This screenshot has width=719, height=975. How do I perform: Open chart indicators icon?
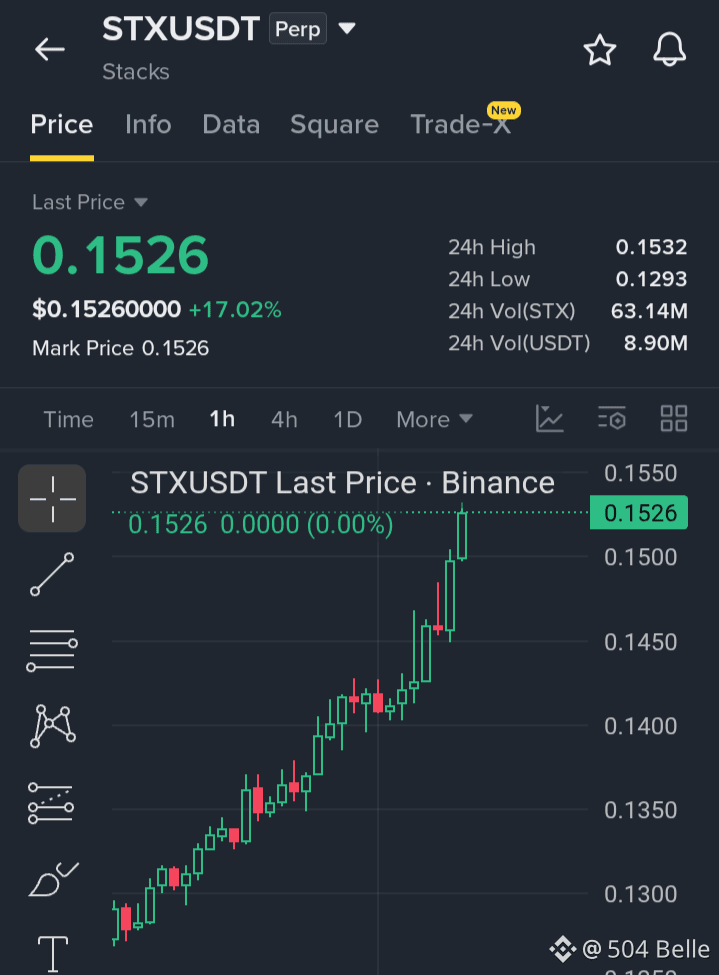point(549,418)
